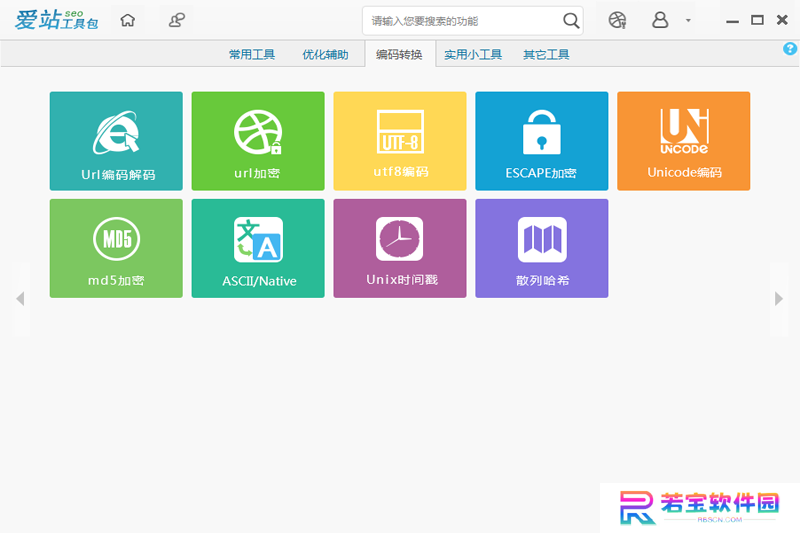The width and height of the screenshot is (800, 533).
Task: Open the md5加密 tool tile
Action: pyautogui.click(x=116, y=248)
